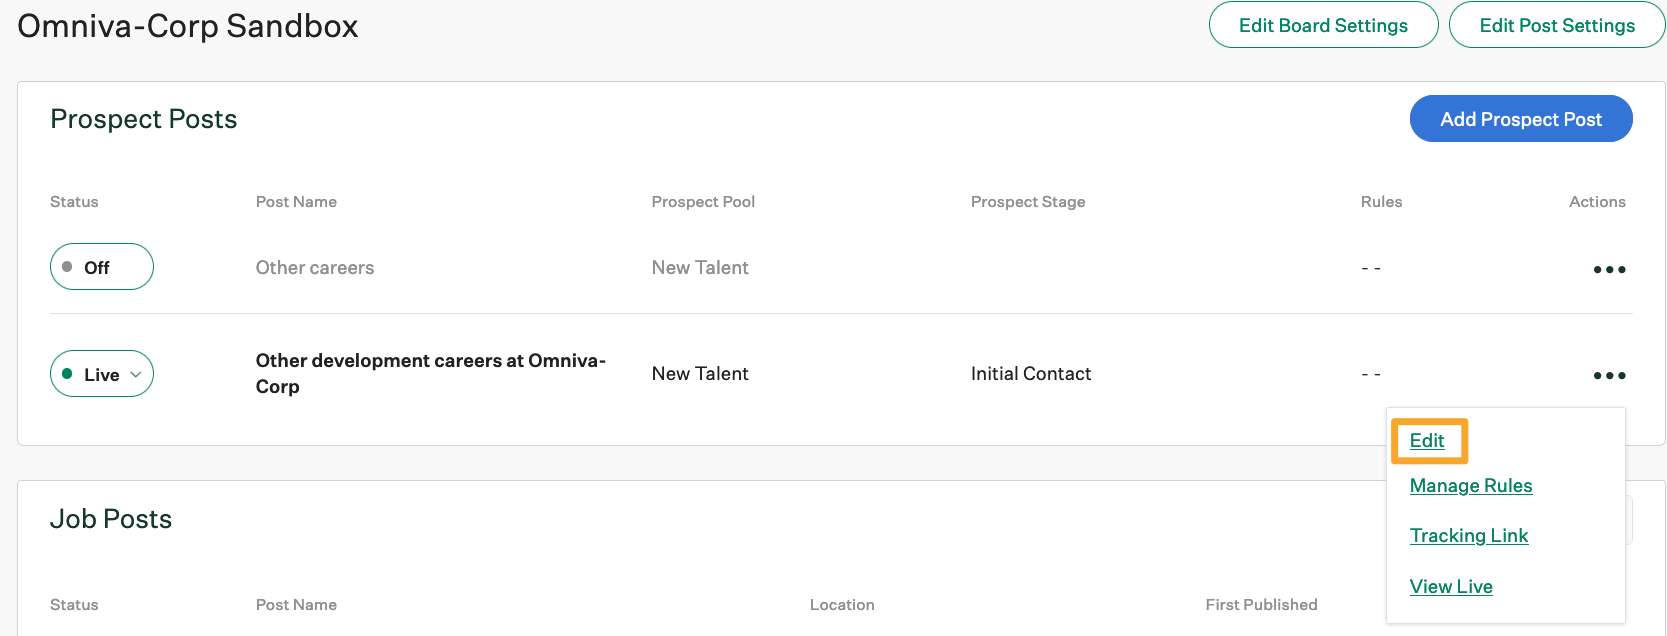Select Edit from the actions menu
This screenshot has height=636, width=1667.
pos(1427,440)
